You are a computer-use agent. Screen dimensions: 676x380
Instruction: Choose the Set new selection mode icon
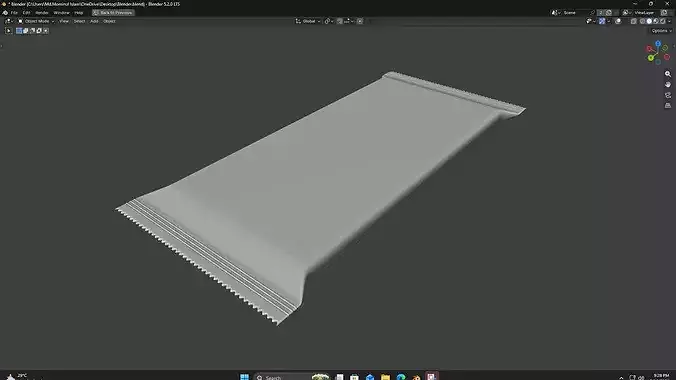(x=19, y=31)
